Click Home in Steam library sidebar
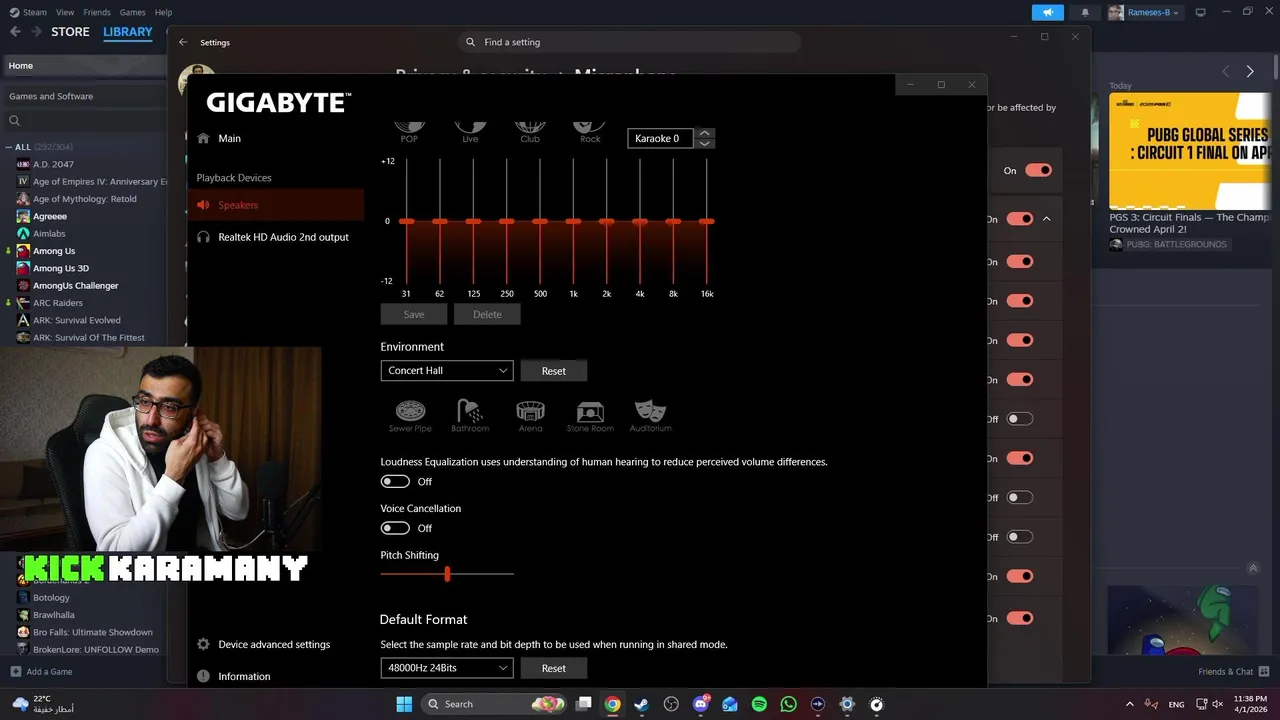 tap(83, 66)
